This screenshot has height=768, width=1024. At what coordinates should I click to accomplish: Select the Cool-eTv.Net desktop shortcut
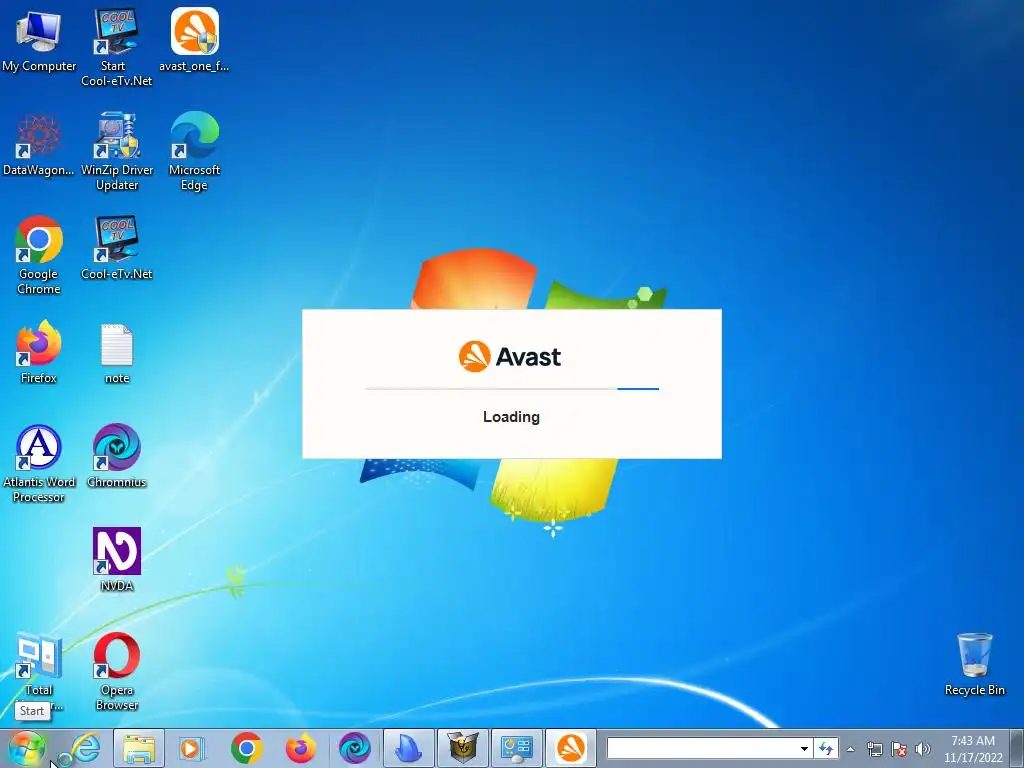click(116, 248)
